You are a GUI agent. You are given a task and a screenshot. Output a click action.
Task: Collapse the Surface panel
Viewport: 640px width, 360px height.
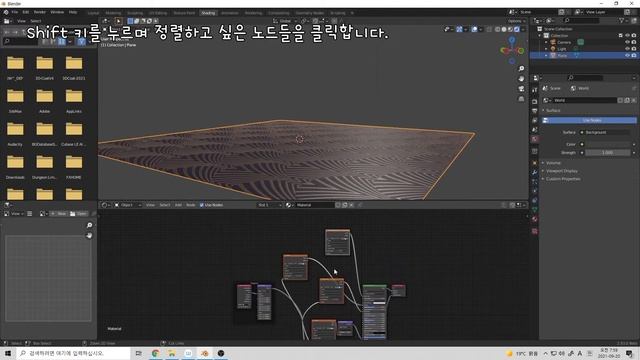[x=553, y=111]
